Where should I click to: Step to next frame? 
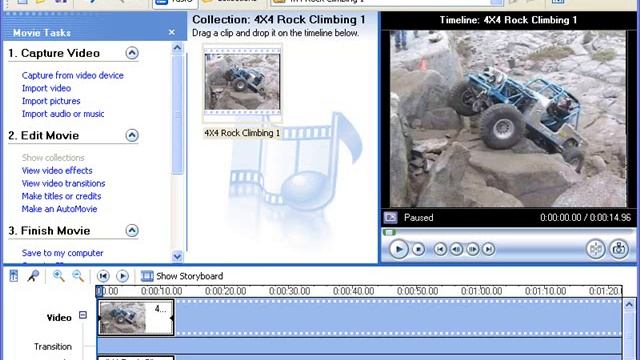(x=472, y=249)
